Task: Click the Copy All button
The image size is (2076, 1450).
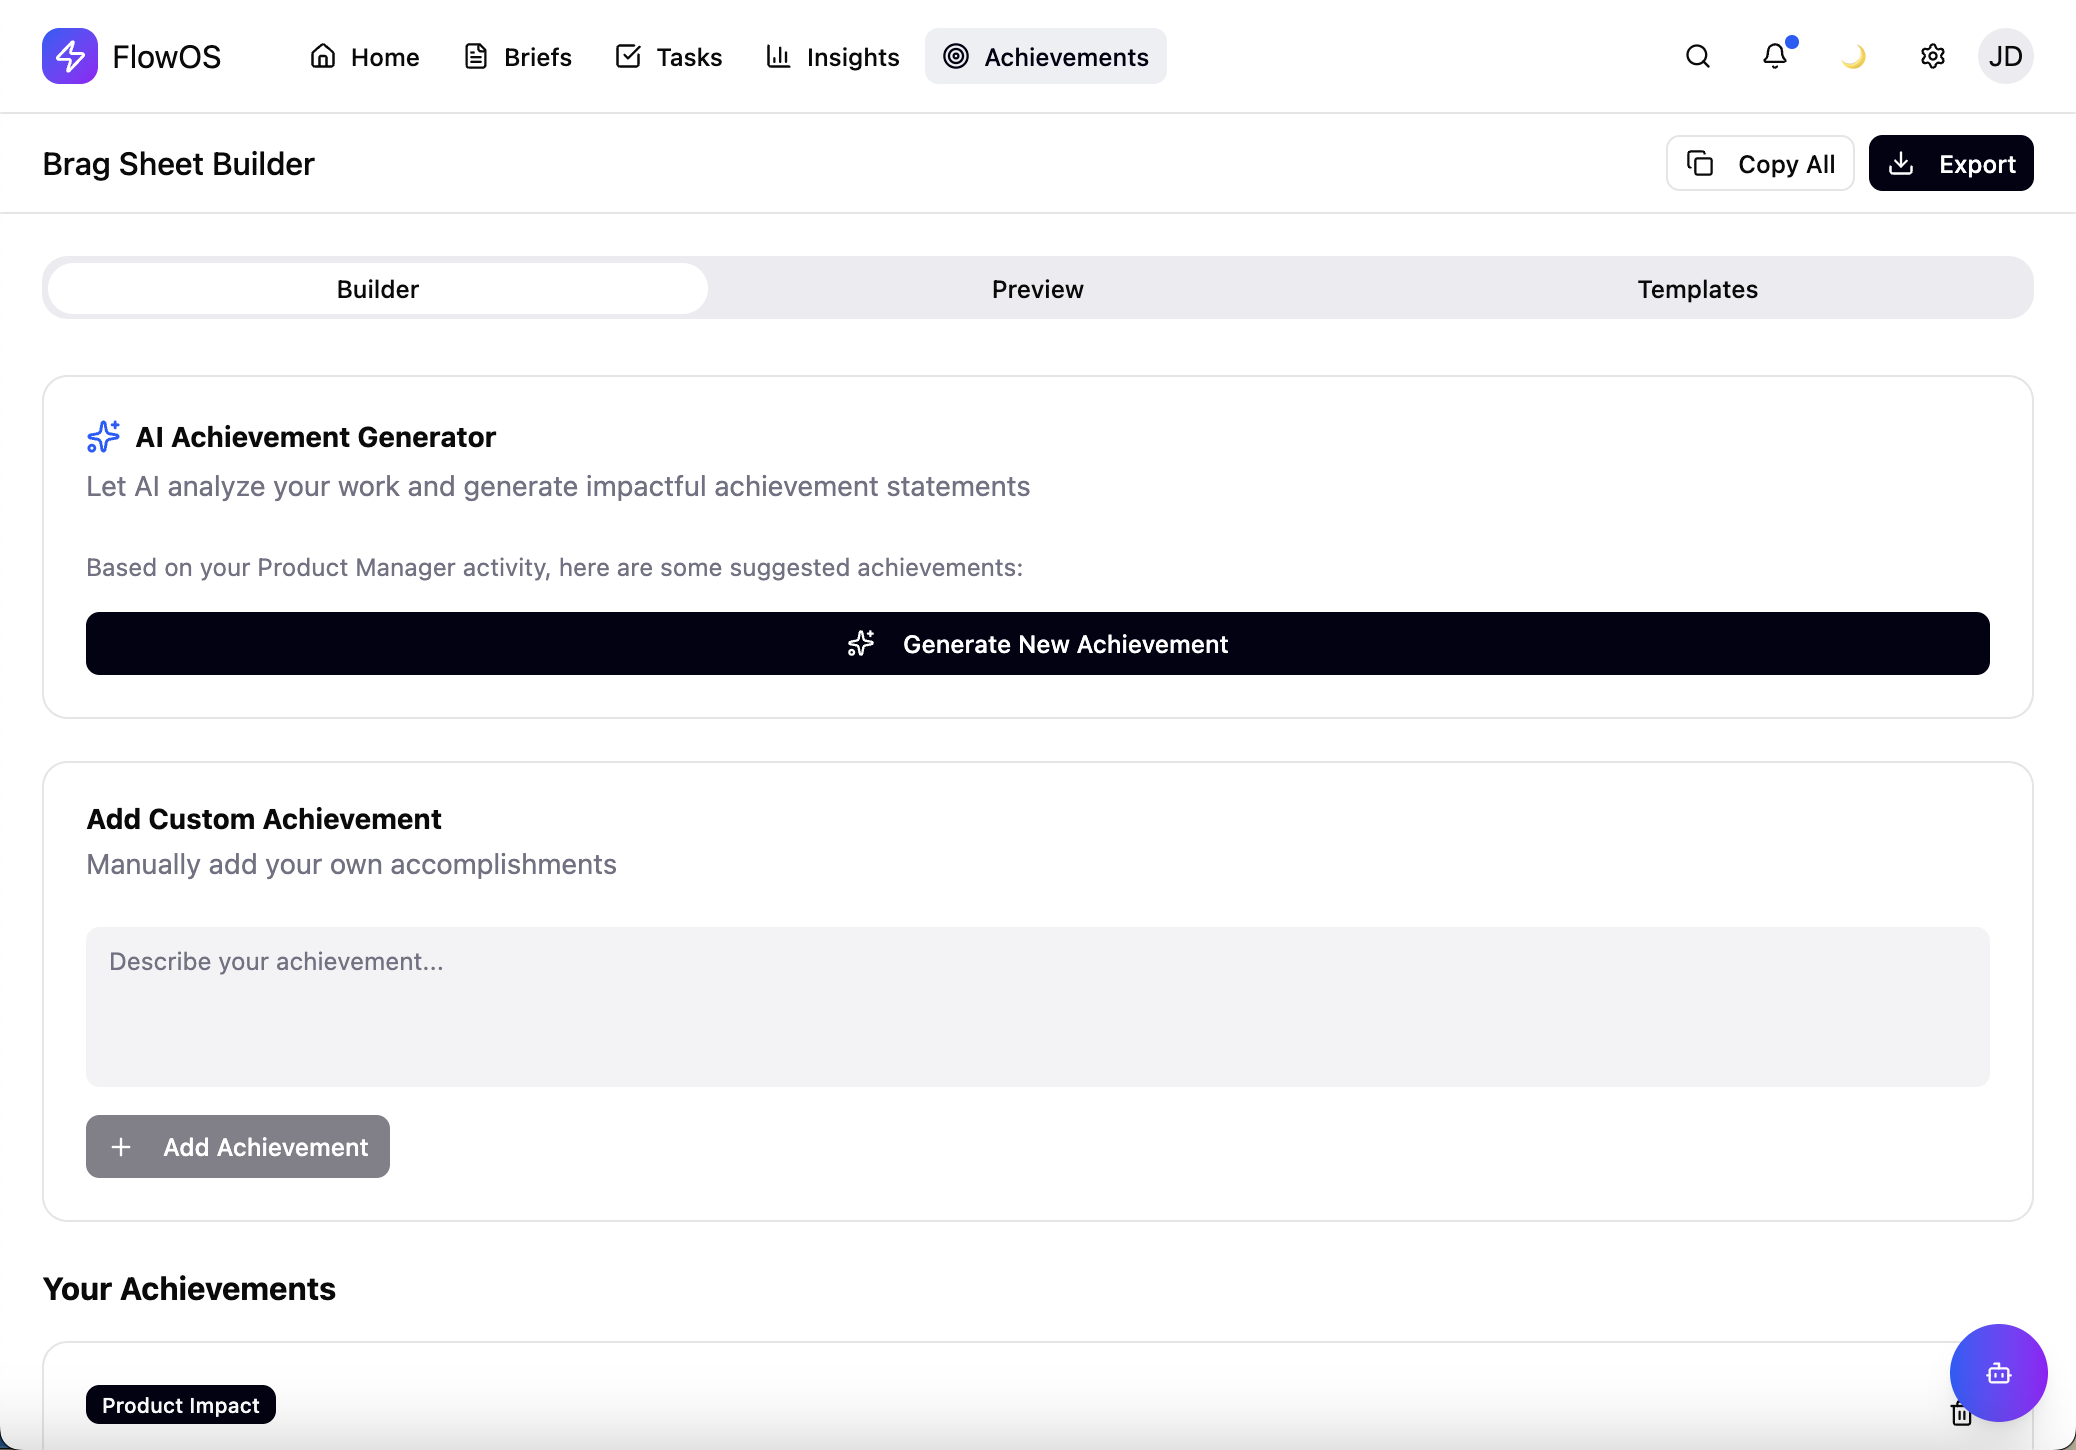Action: coord(1759,163)
